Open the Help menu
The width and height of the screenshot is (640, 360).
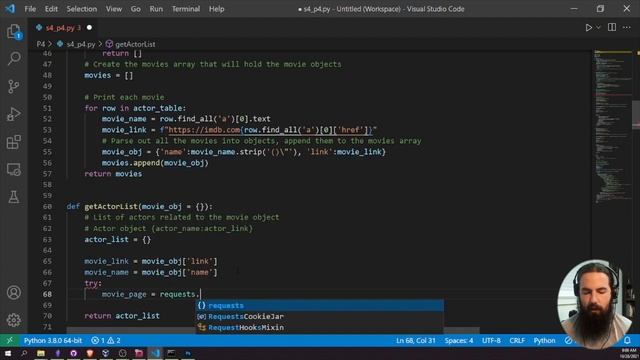(216, 9)
